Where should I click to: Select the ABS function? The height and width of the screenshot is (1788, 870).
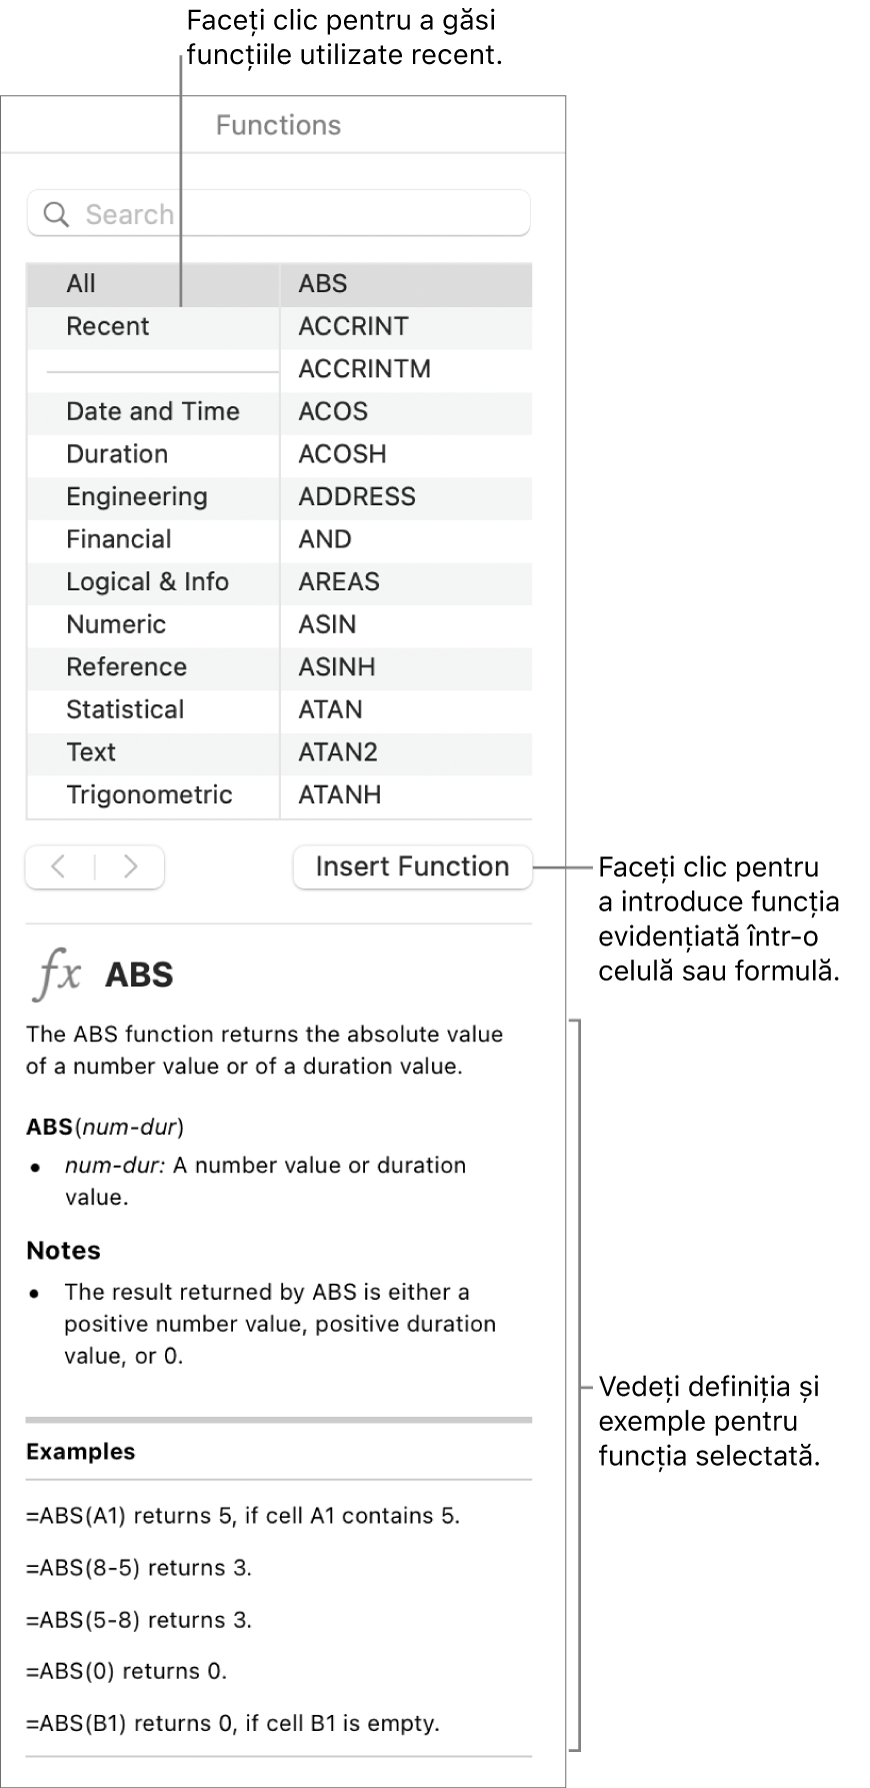coord(323,284)
